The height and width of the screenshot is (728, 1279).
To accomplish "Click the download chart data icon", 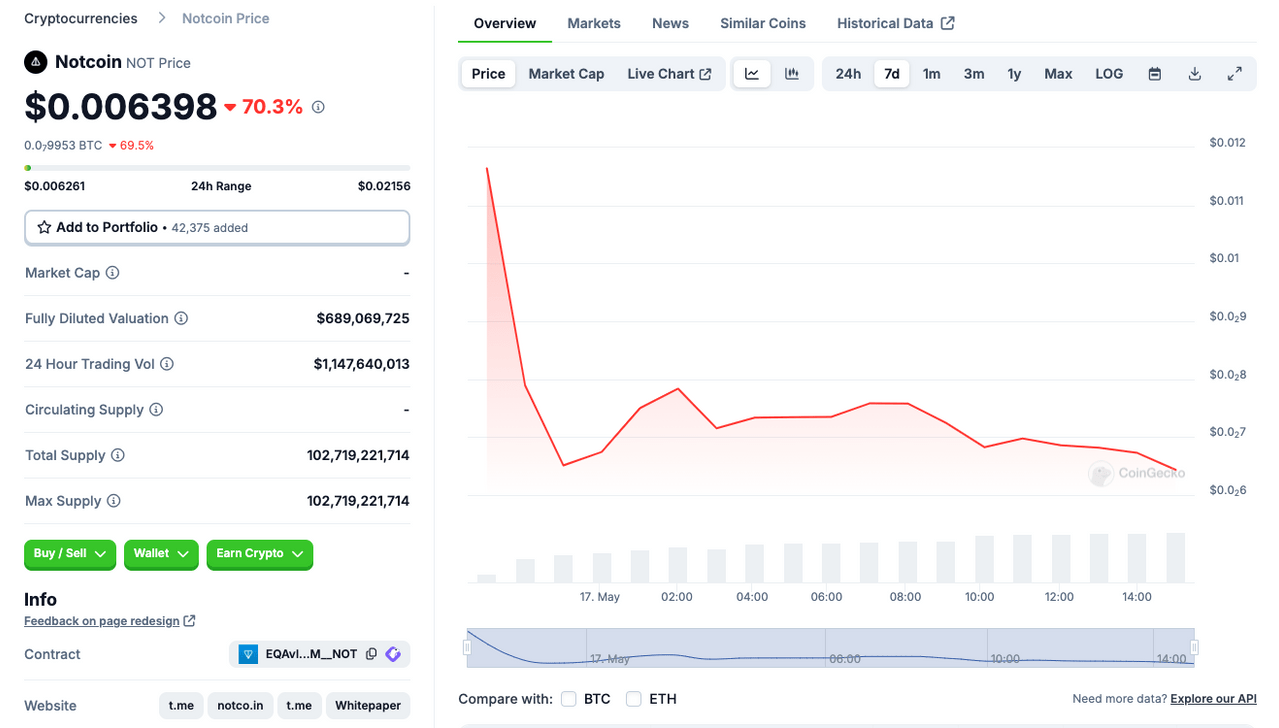I will click(1194, 74).
